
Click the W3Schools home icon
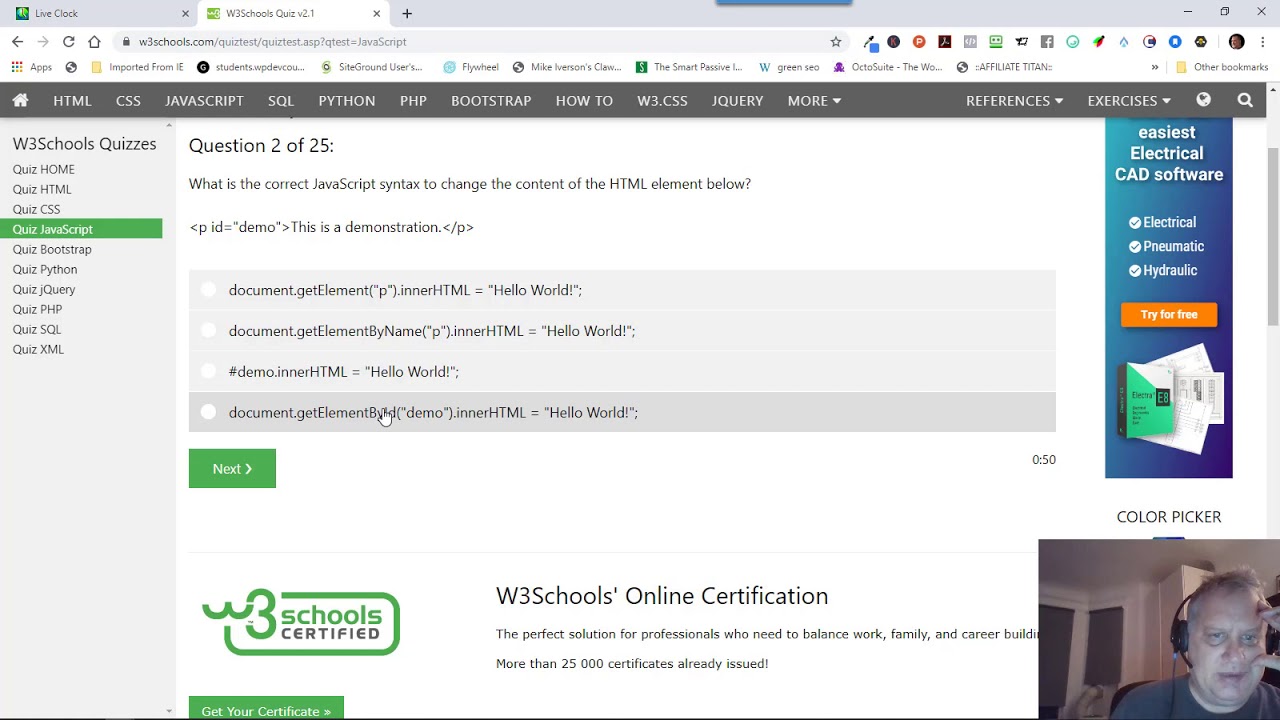pyautogui.click(x=20, y=100)
